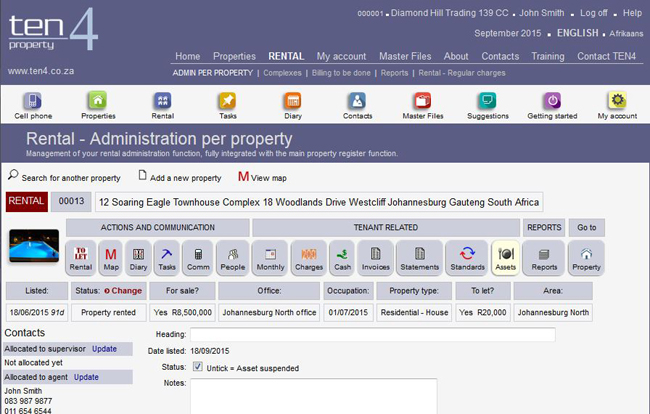The image size is (650, 414).
Task: Open Rental - Regular charges submenu
Action: (x=462, y=73)
